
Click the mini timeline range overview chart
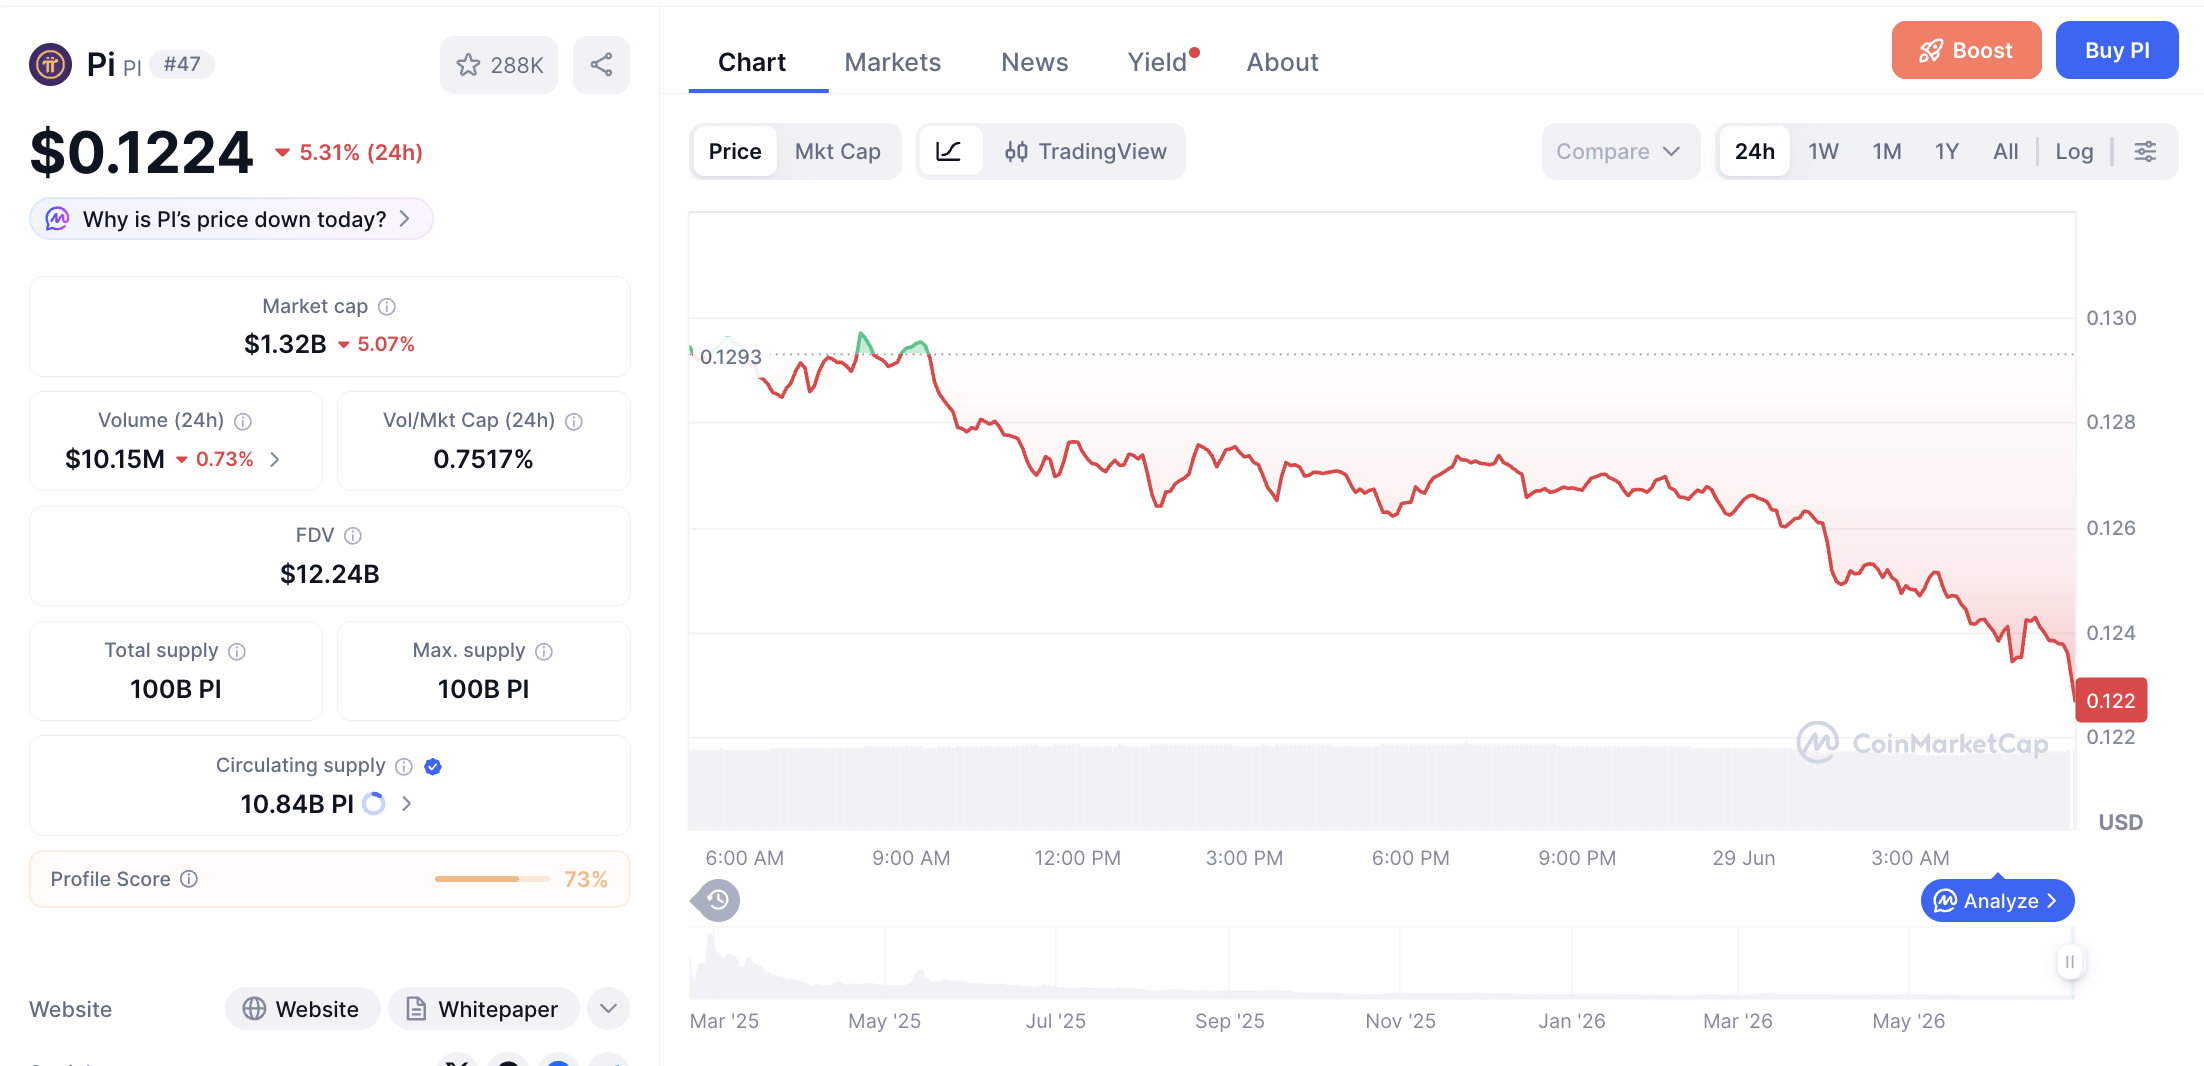tap(1380, 962)
